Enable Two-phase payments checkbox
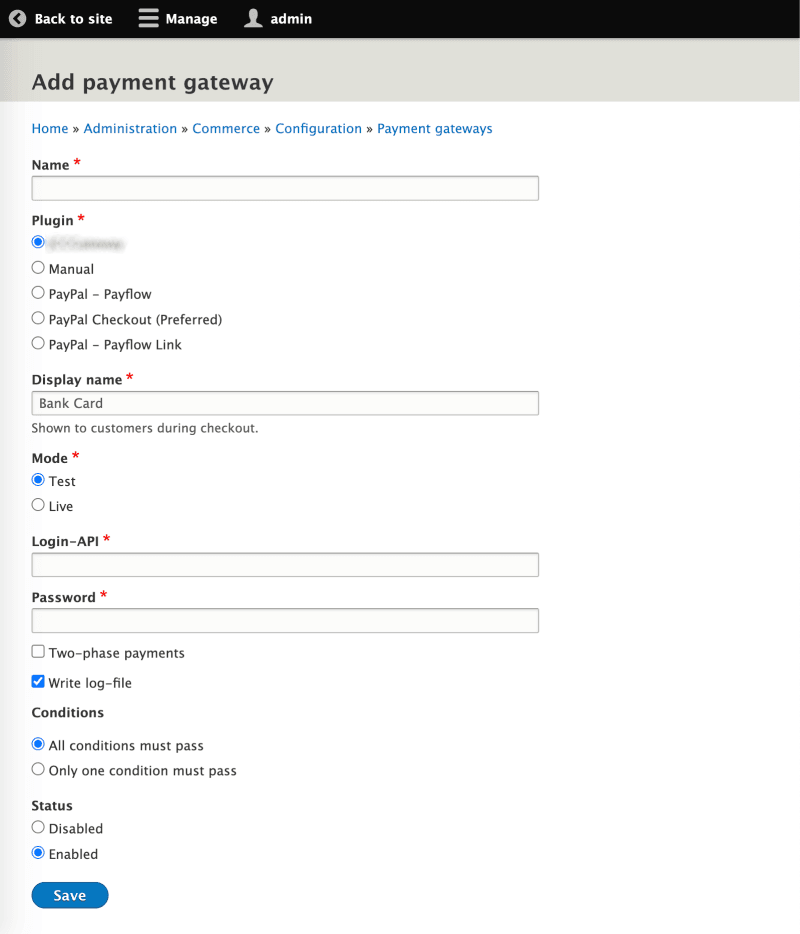The width and height of the screenshot is (800, 934). (38, 652)
